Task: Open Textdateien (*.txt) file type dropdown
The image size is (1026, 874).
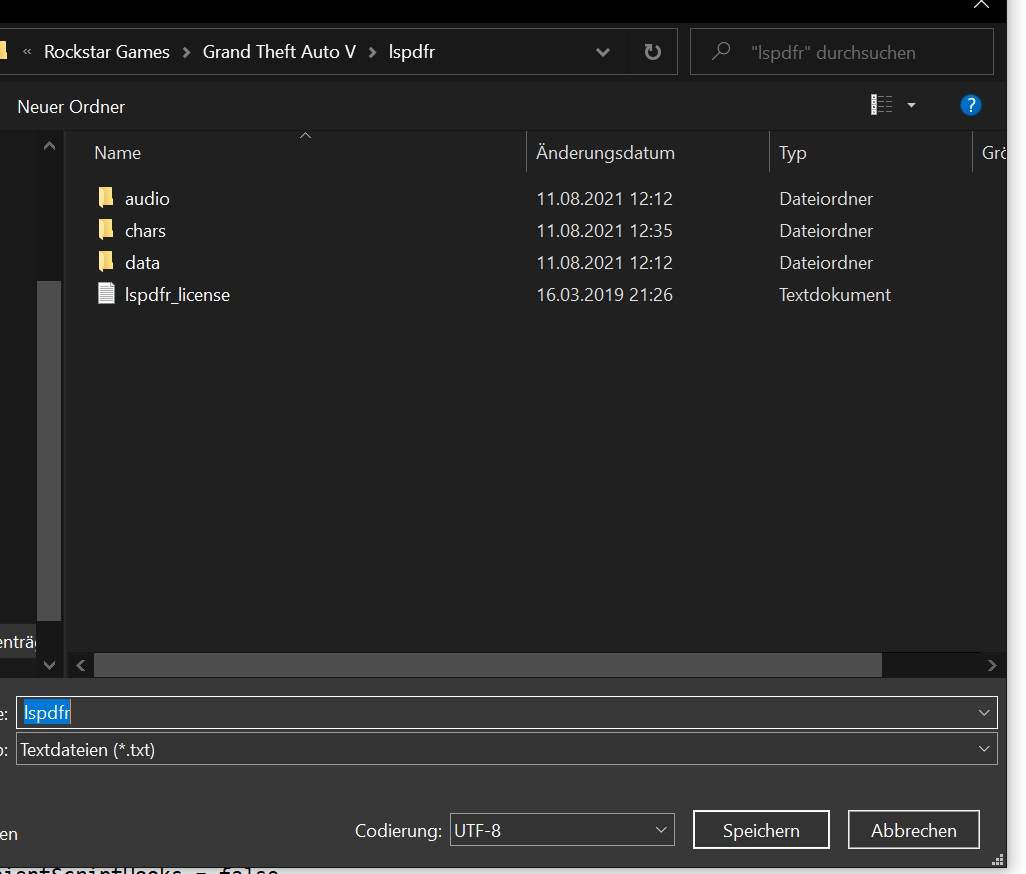Action: 506,749
